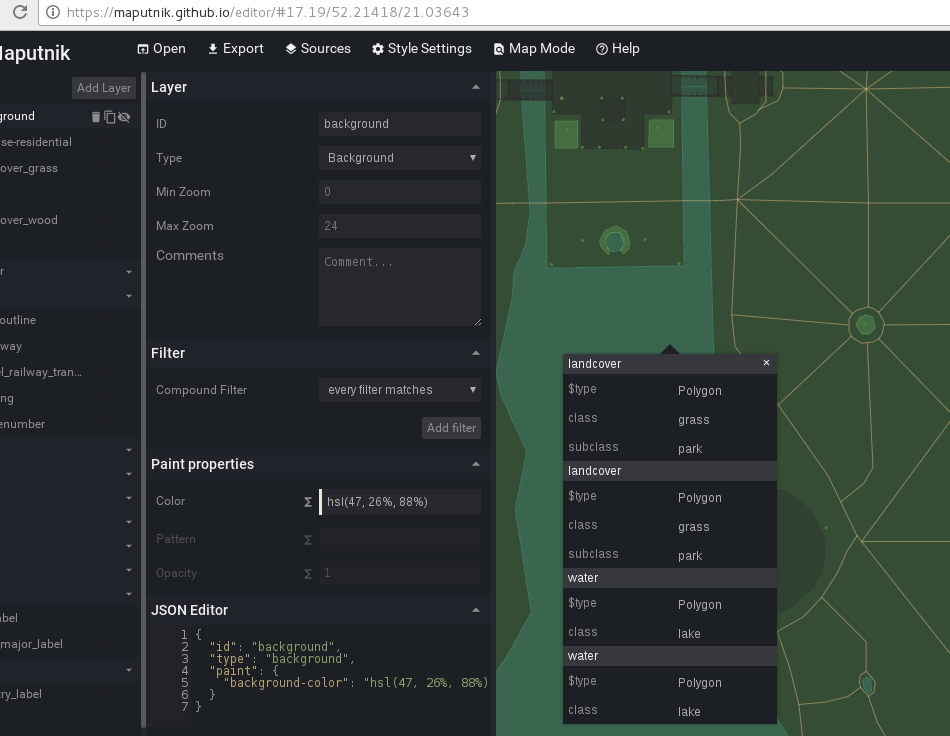Toggle visibility of the background layer
Screen dimensions: 950x736
pyautogui.click(x=123, y=116)
